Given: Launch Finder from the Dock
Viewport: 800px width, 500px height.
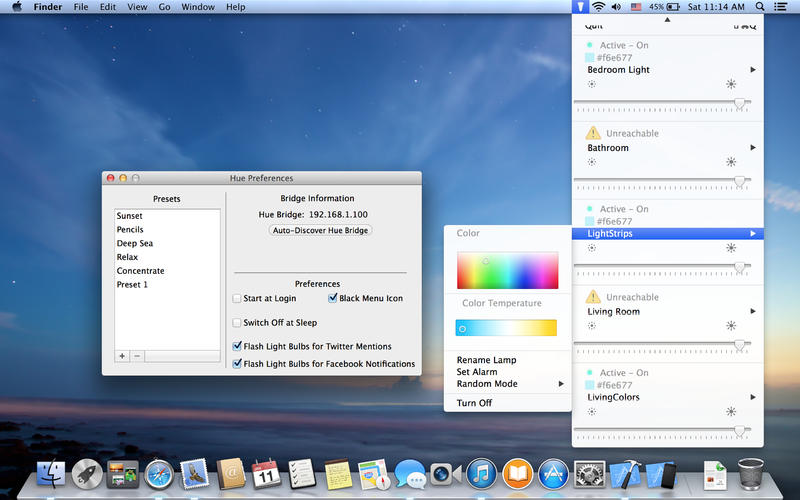Looking at the screenshot, I should point(51,474).
